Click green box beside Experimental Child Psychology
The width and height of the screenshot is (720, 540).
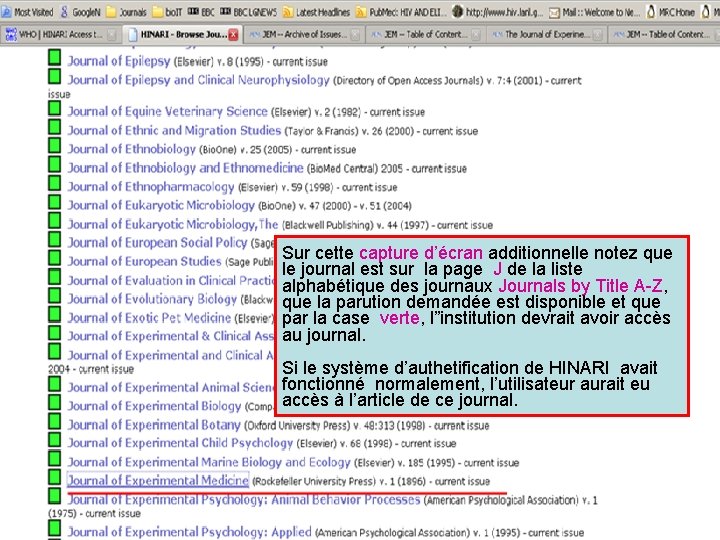pos(55,439)
